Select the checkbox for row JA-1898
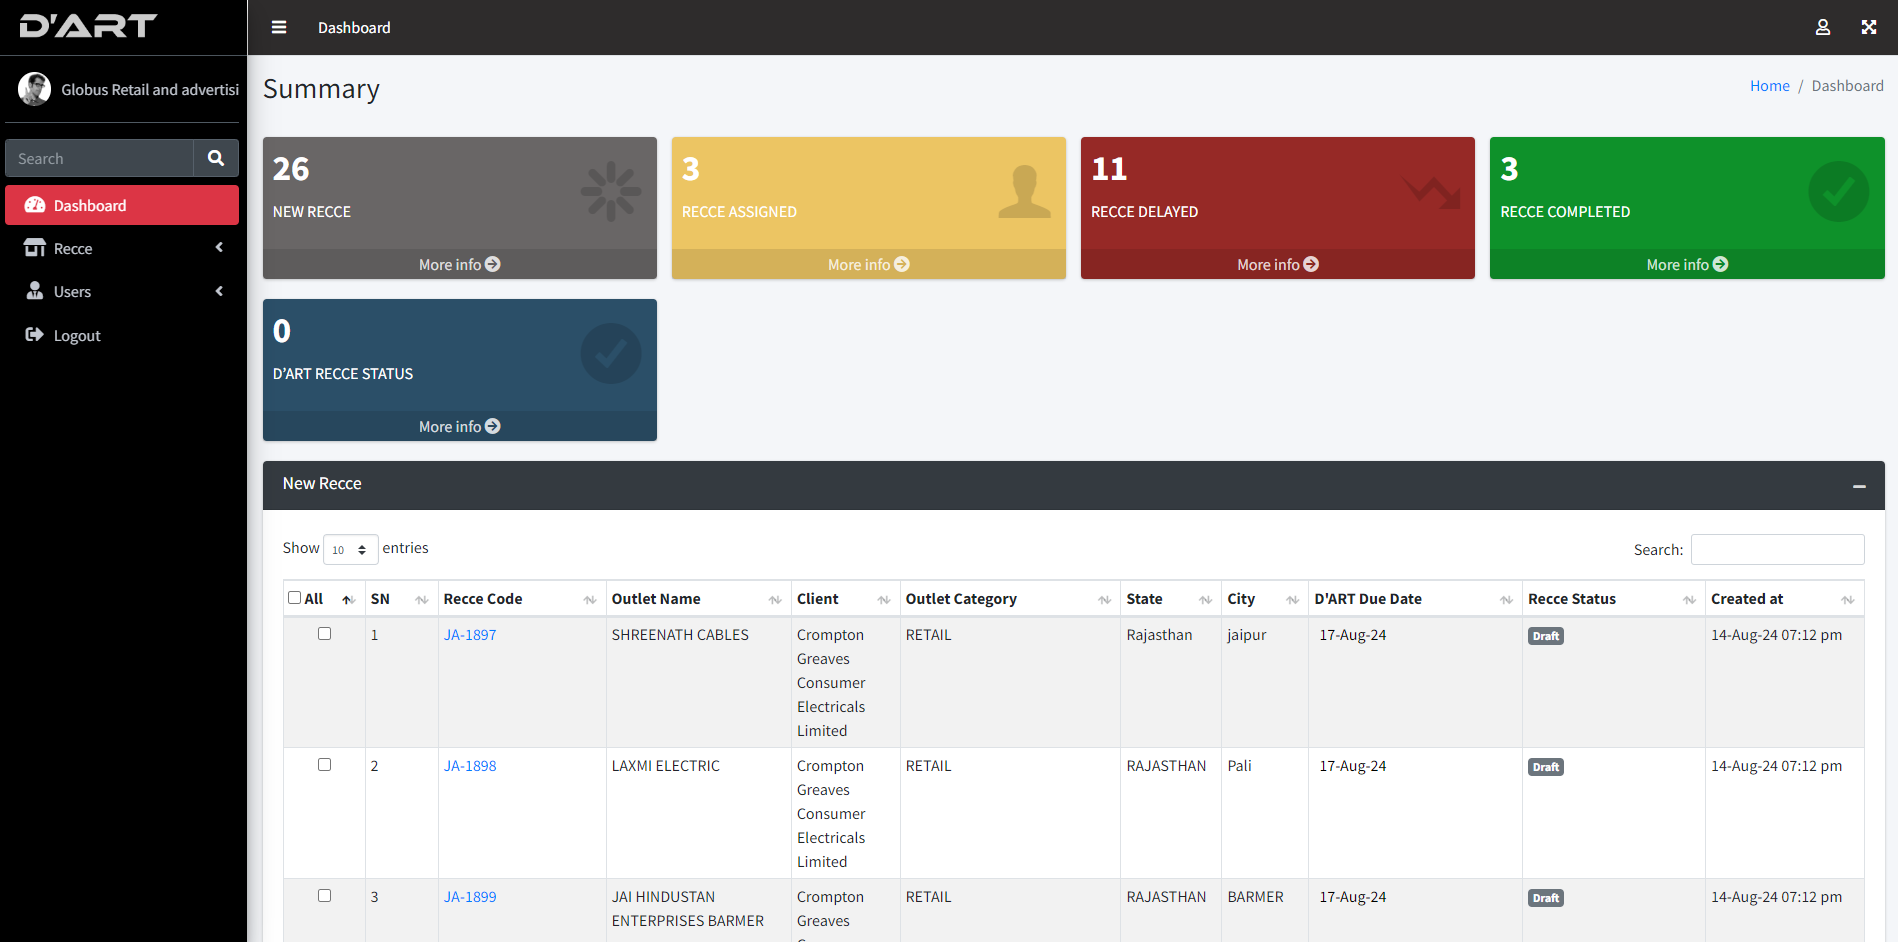Viewport: 1898px width, 942px height. click(324, 765)
